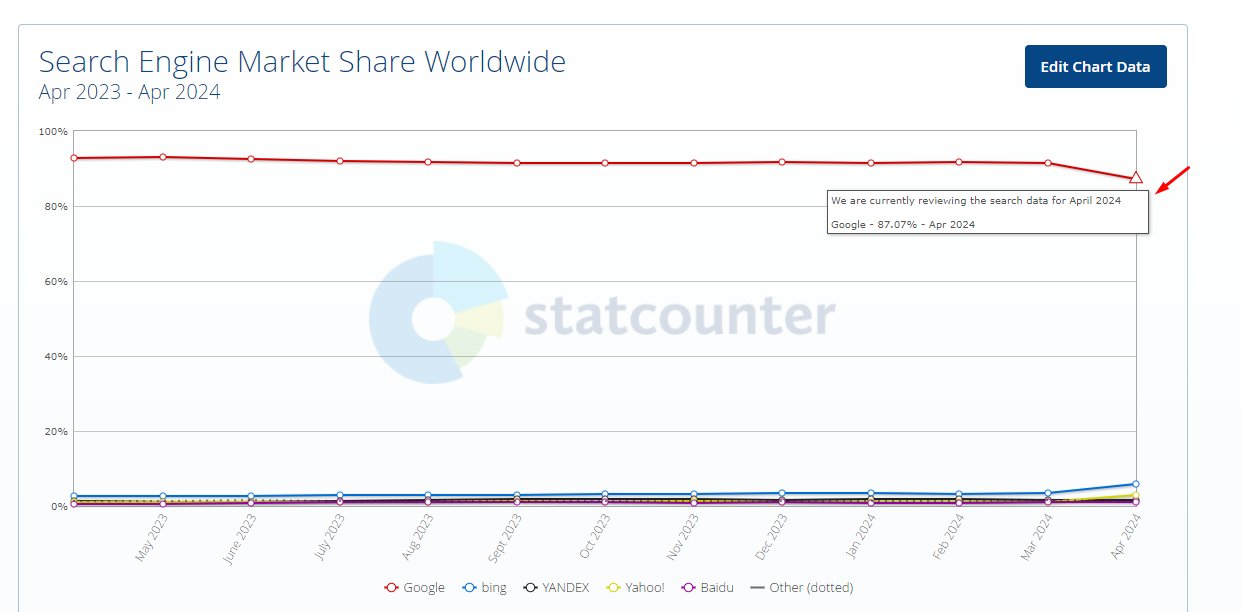The height and width of the screenshot is (612, 1241).
Task: Click the Google 87.07% tooltip box
Action: pyautogui.click(x=988, y=212)
